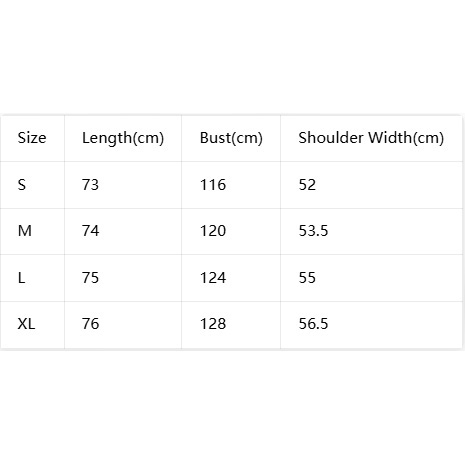Image resolution: width=465 pixels, height=465 pixels.
Task: Click the Shoulder Width(cm) column header
Action: click(x=371, y=138)
